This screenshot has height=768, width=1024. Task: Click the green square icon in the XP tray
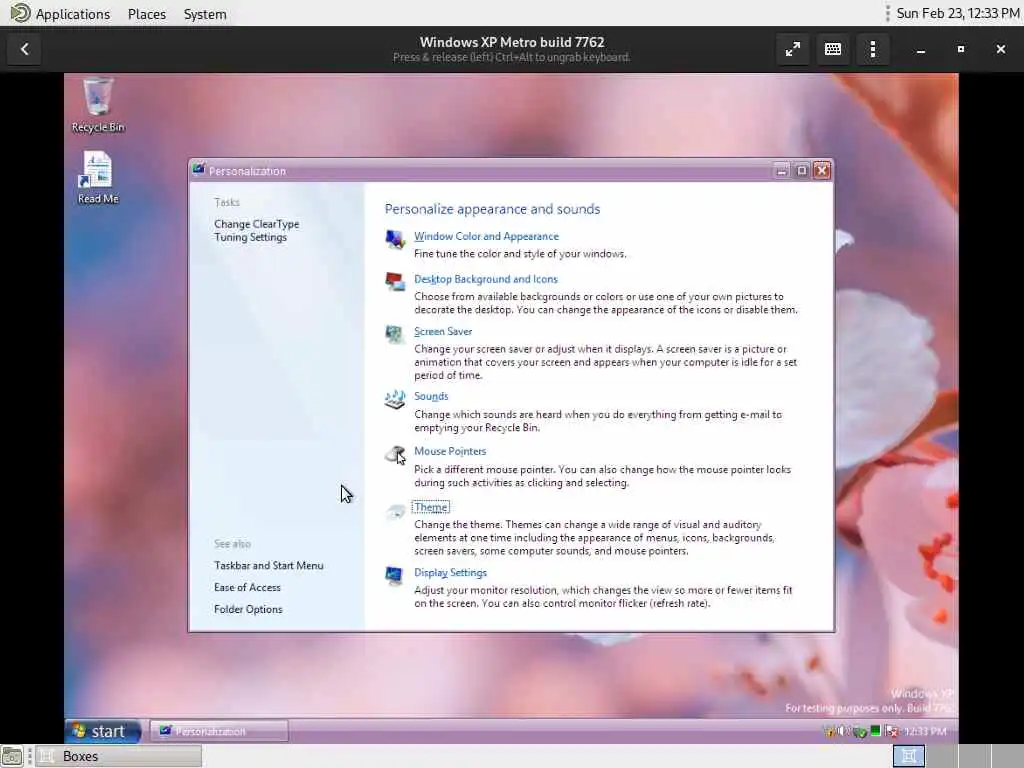876,730
